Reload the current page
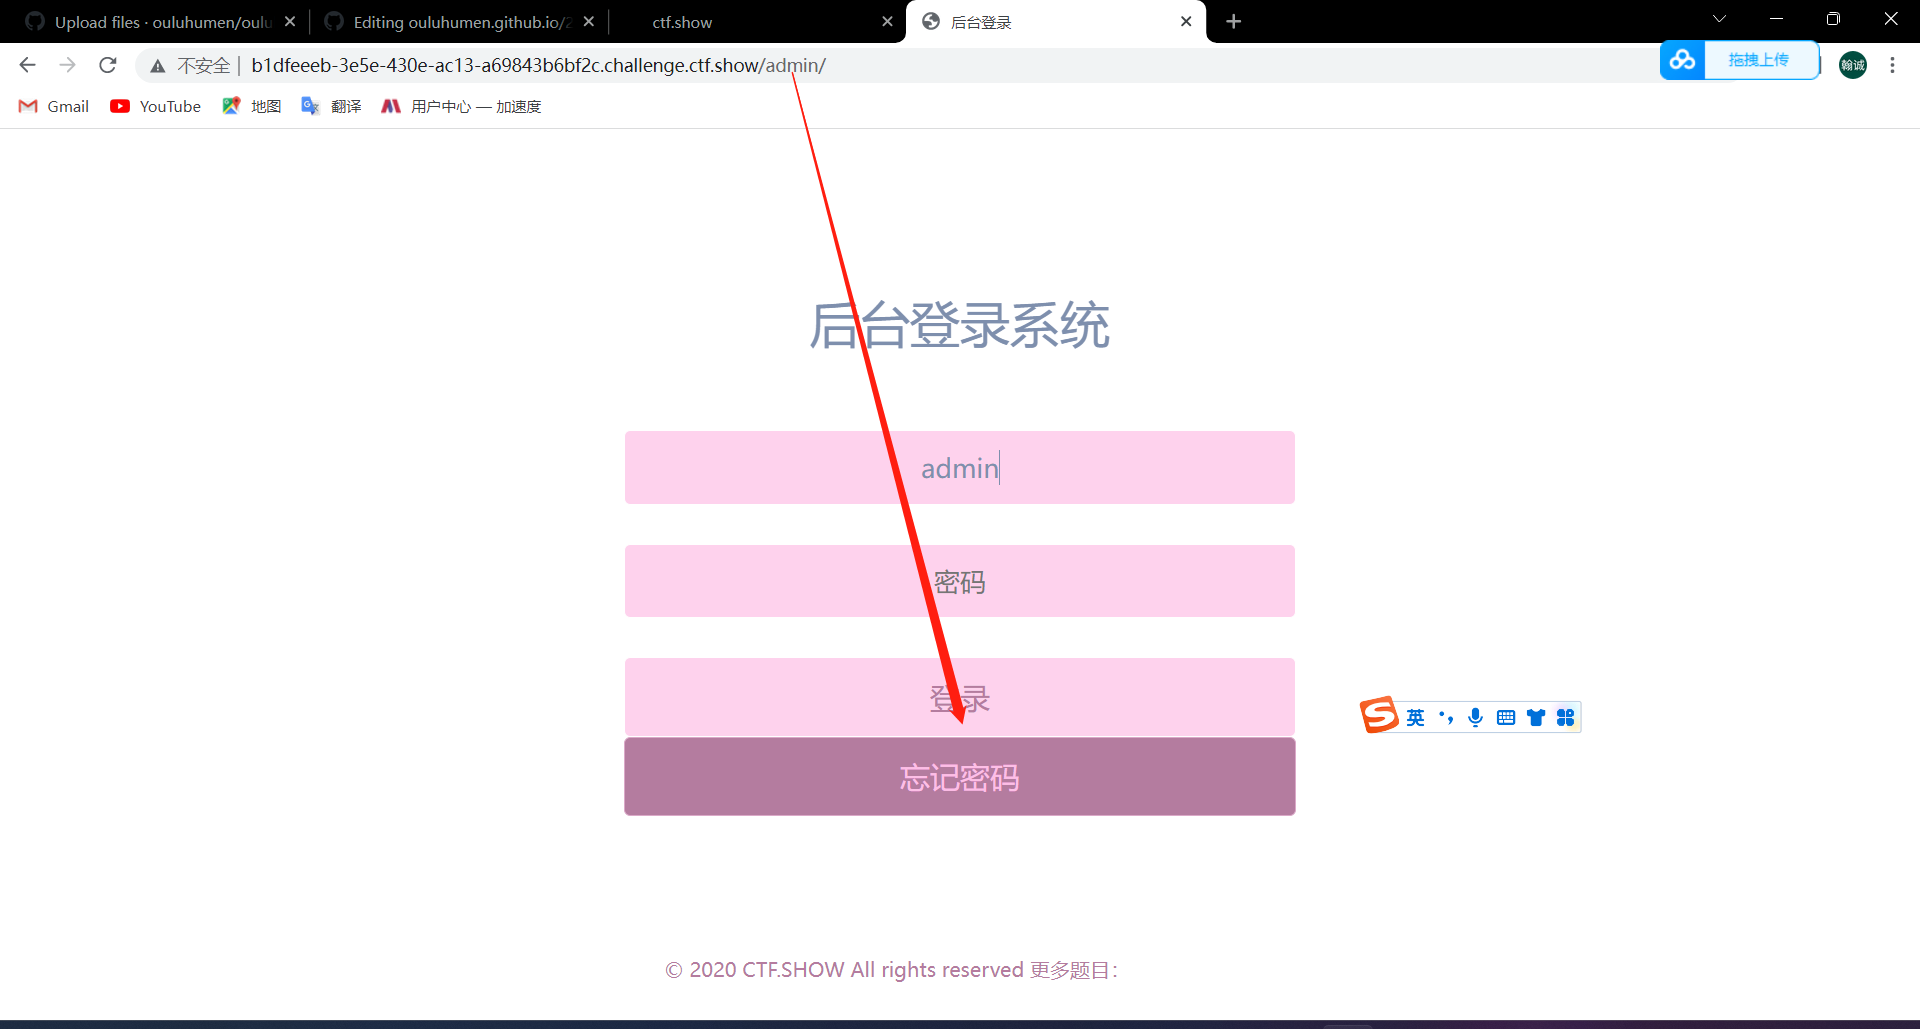The width and height of the screenshot is (1920, 1029). click(107, 65)
